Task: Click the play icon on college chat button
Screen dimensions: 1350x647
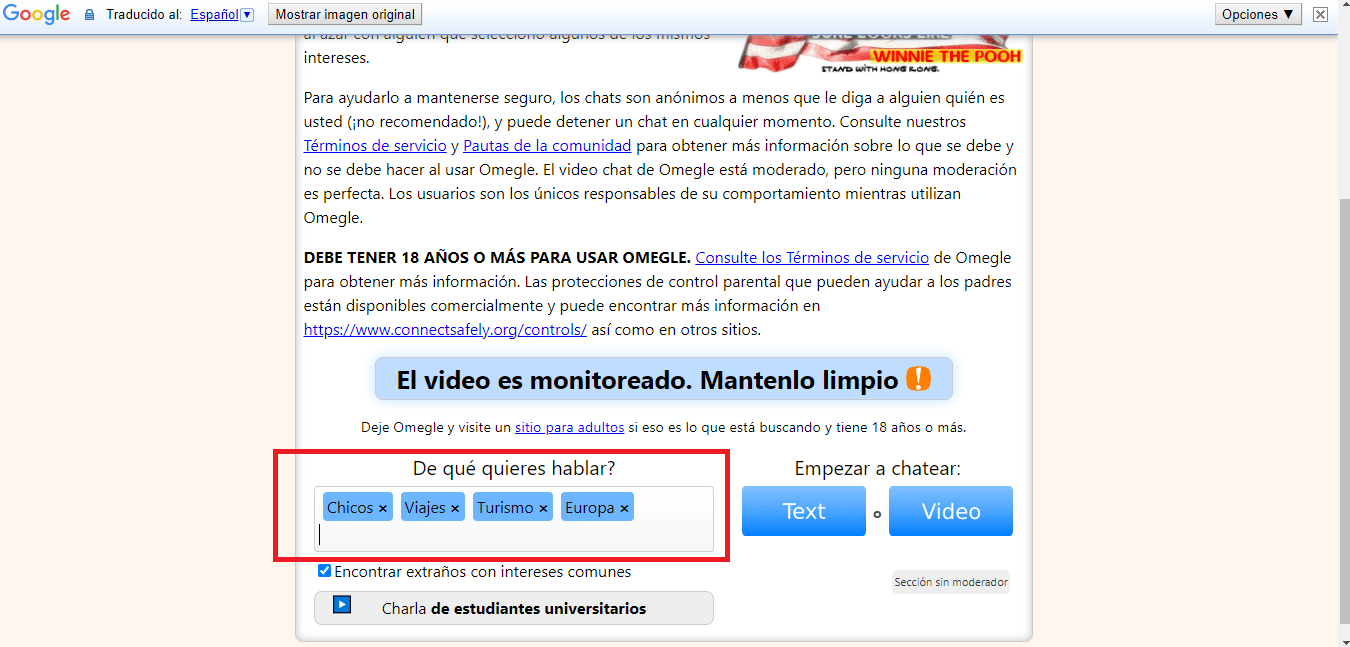Action: tap(342, 604)
